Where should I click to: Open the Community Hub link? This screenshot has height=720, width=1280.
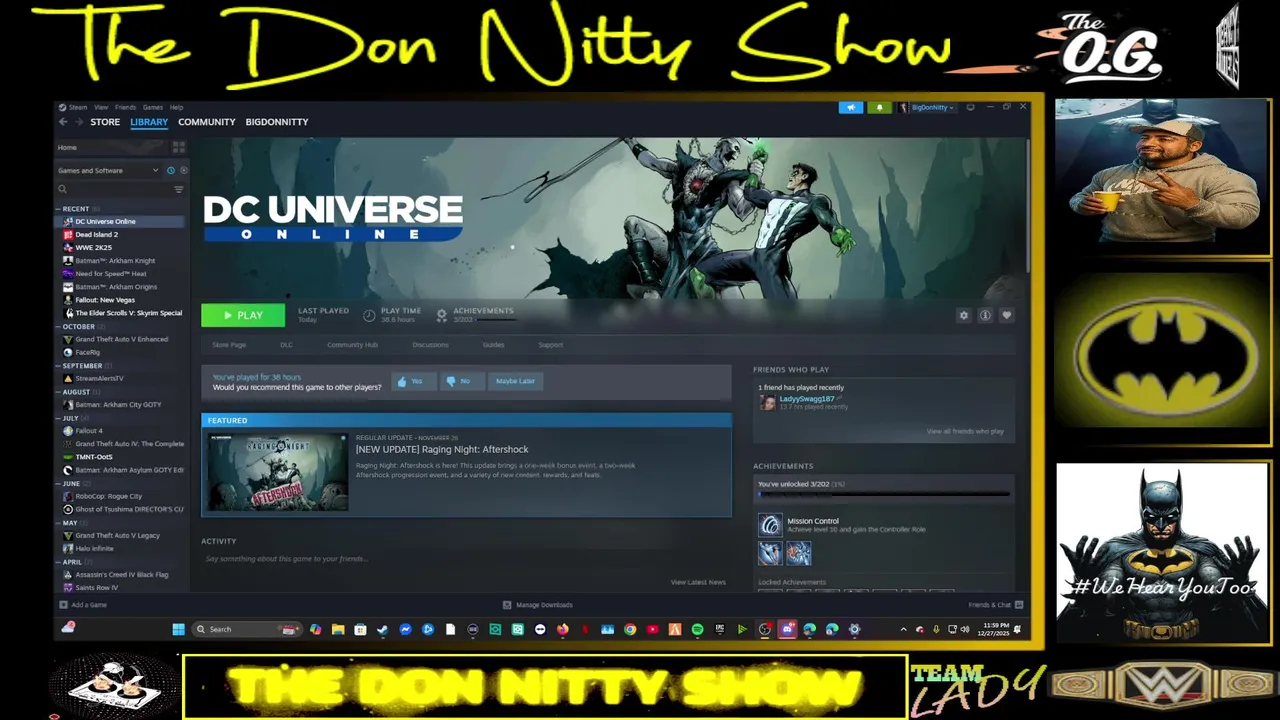click(x=352, y=345)
